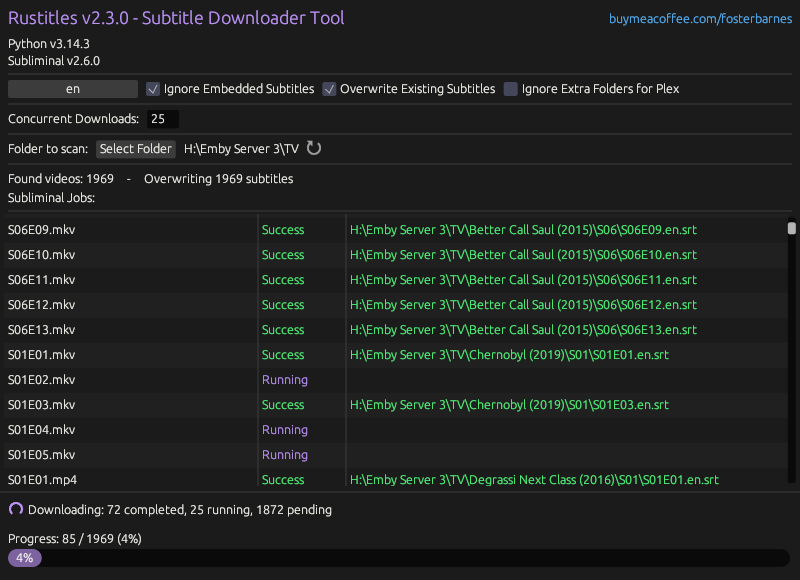The image size is (800, 580).
Task: Click the progress bar at the bottom
Action: pos(400,558)
